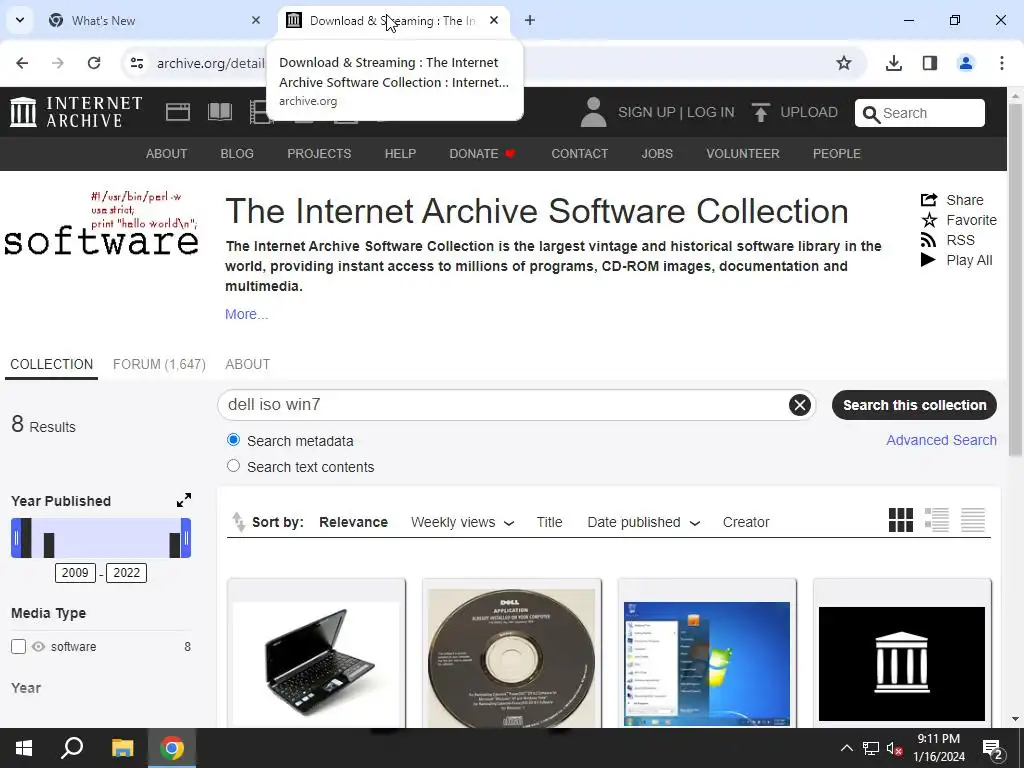The width and height of the screenshot is (1024, 768).
Task: Open the collection ABOUT tab
Action: click(x=248, y=364)
